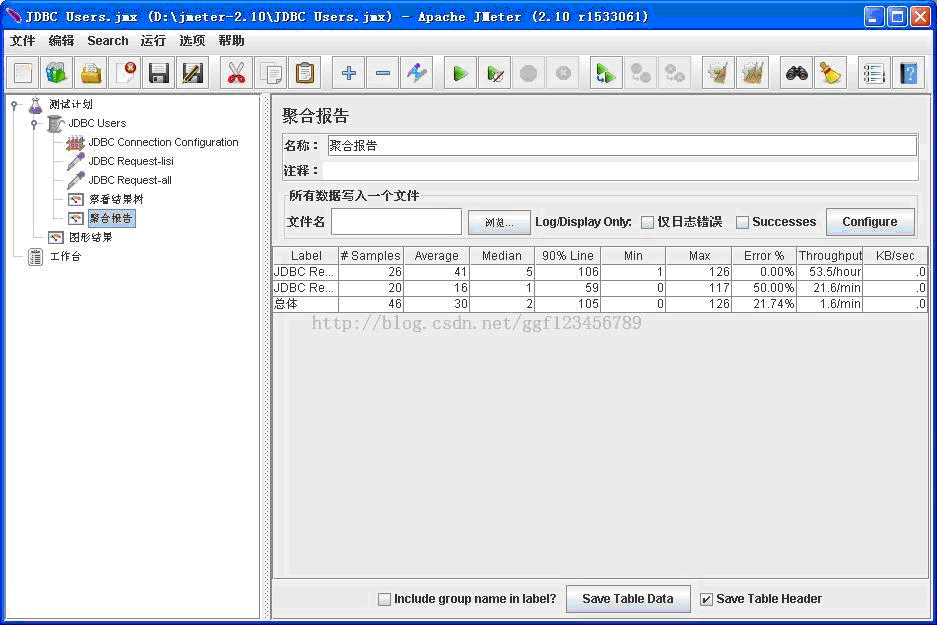Click the Close test plan icon
The width and height of the screenshot is (937, 625).
pos(125,73)
